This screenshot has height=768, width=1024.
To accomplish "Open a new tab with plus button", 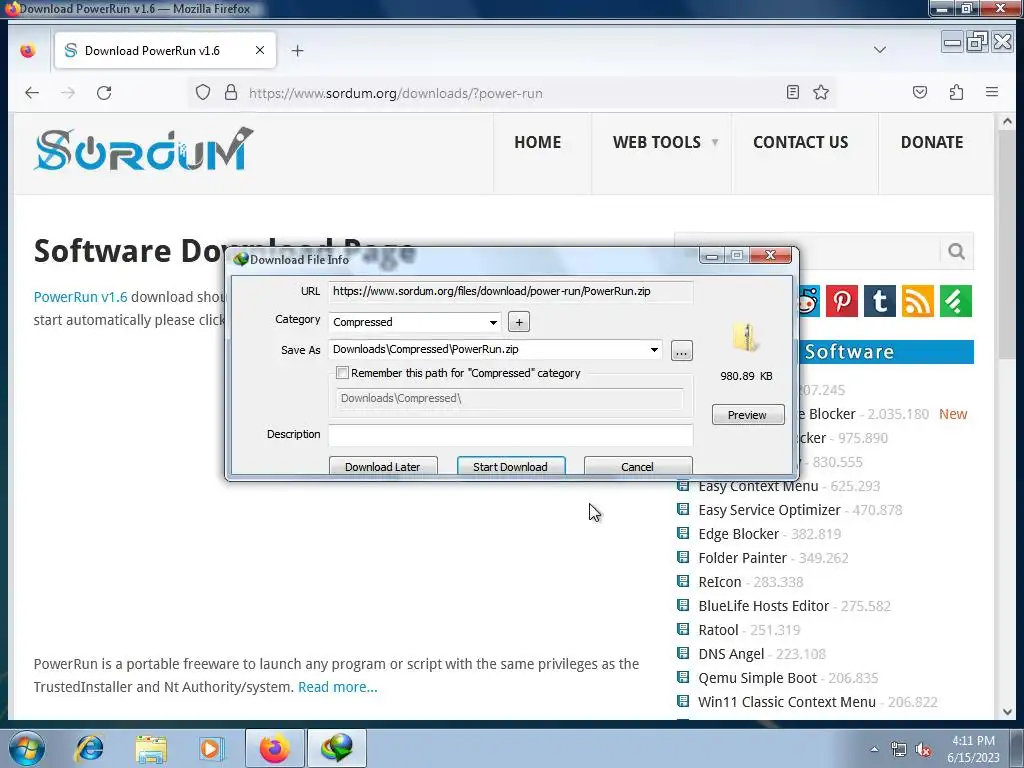I will click(297, 50).
